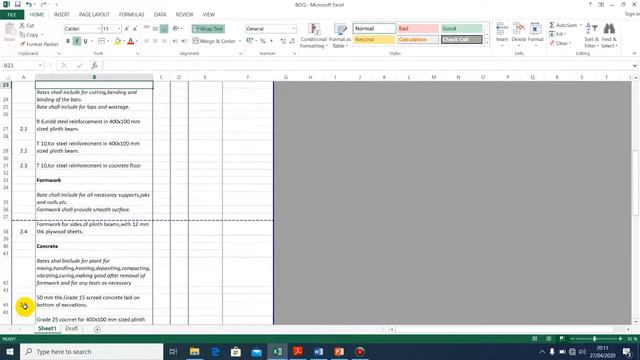The image size is (640, 360).
Task: Open the Format cells menu
Action: coord(536,34)
